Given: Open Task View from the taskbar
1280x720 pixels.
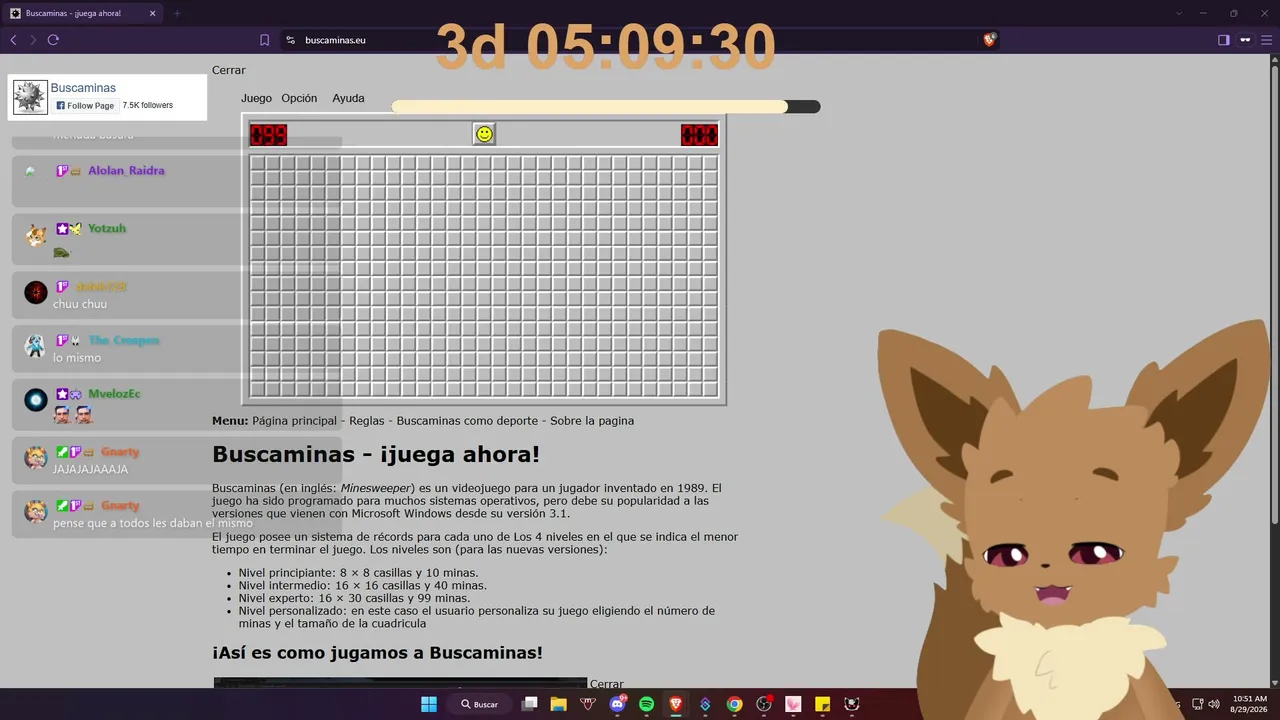Looking at the screenshot, I should pos(530,704).
